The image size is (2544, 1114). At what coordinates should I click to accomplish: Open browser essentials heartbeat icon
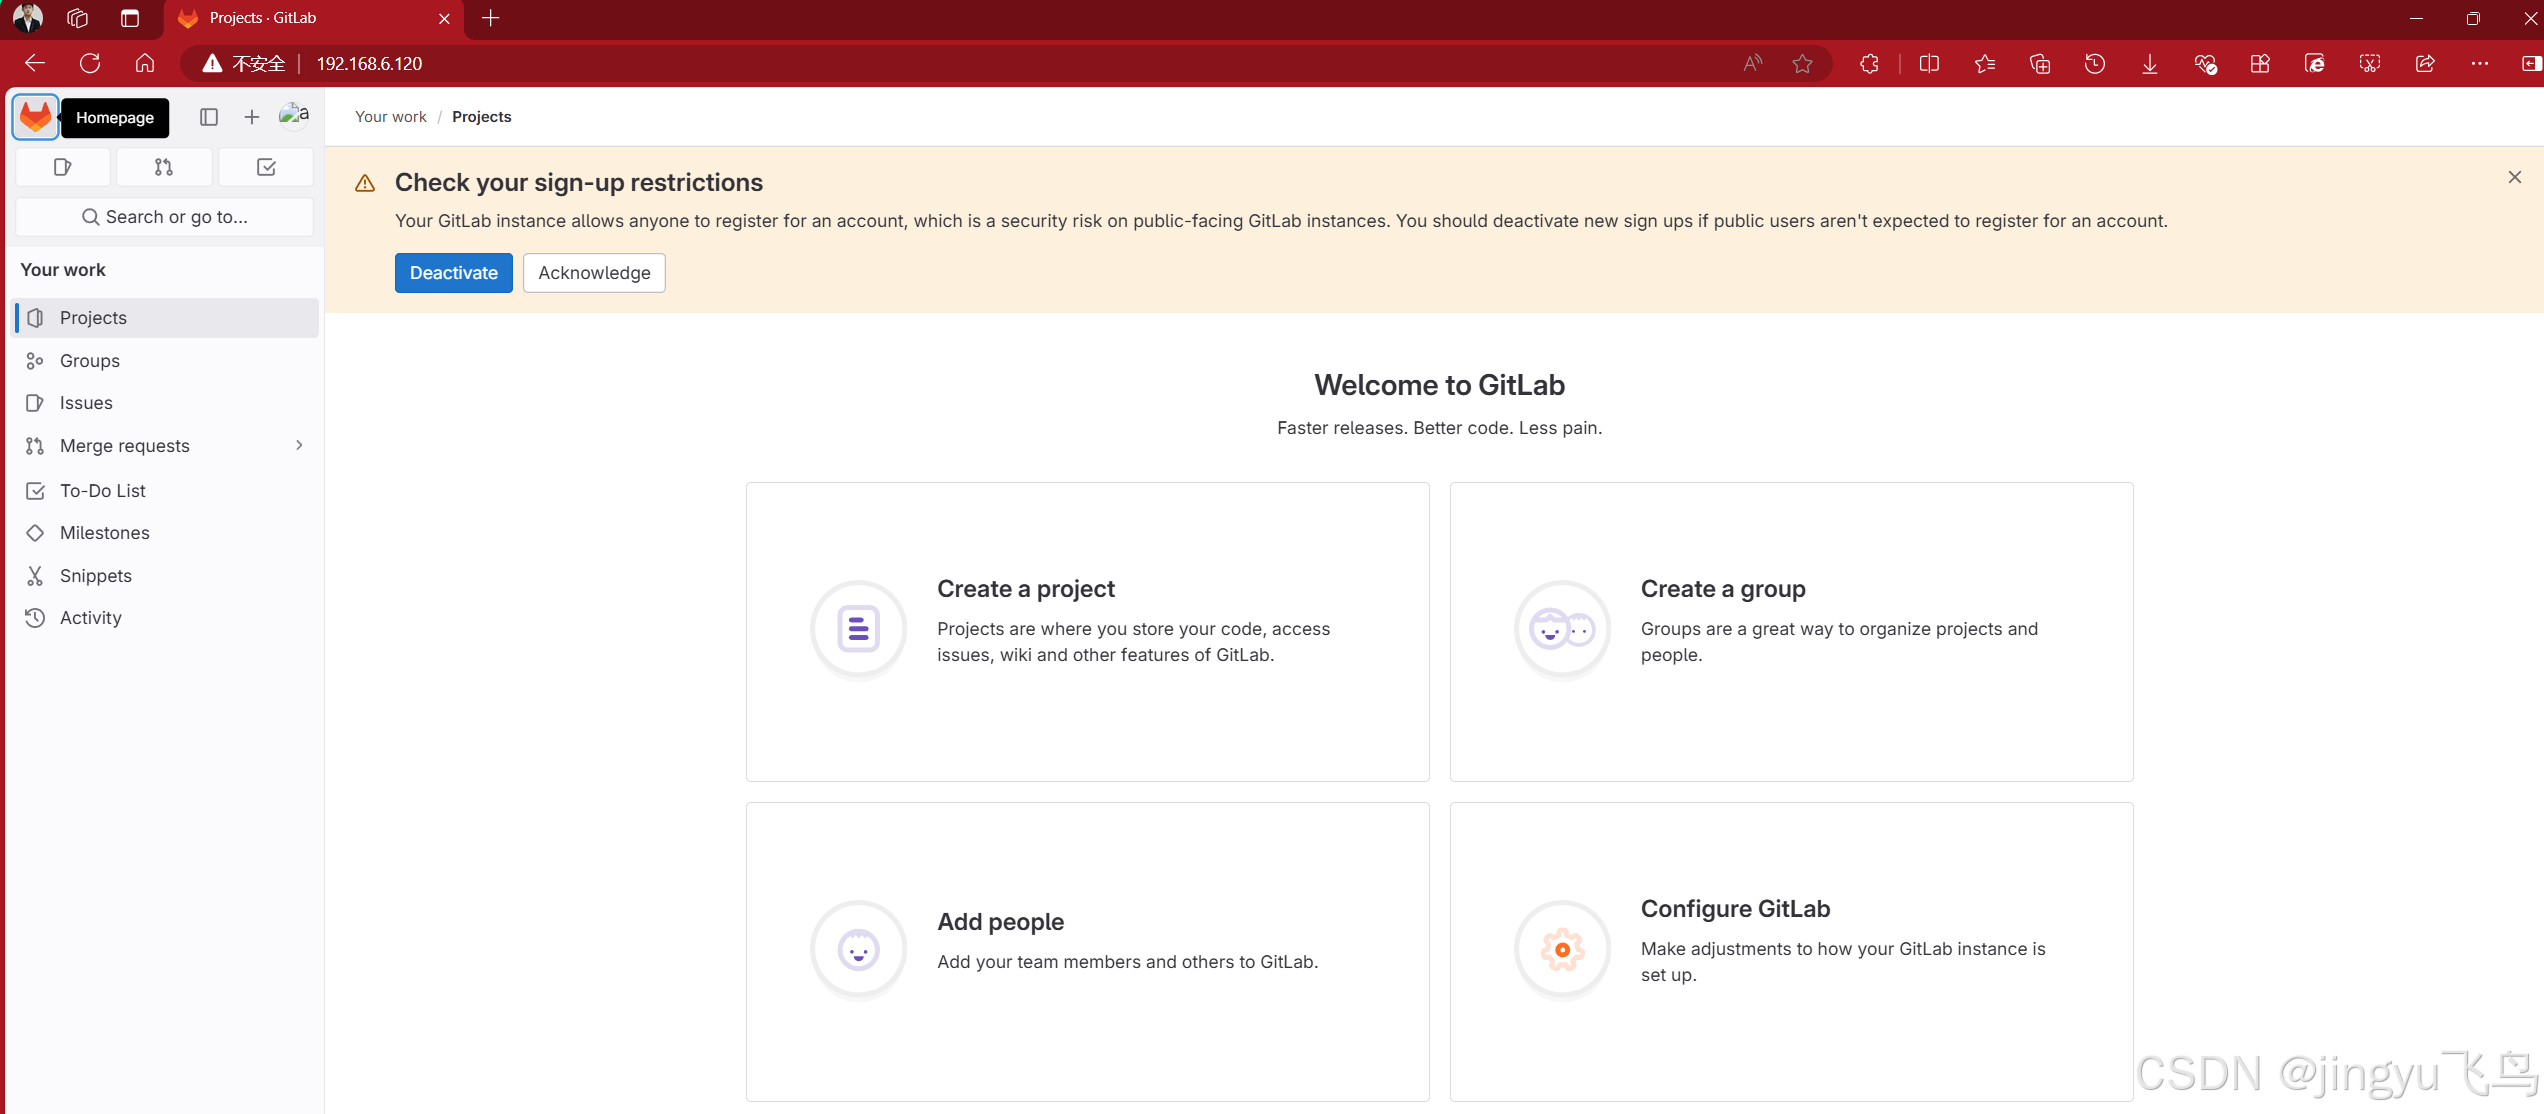point(2206,63)
